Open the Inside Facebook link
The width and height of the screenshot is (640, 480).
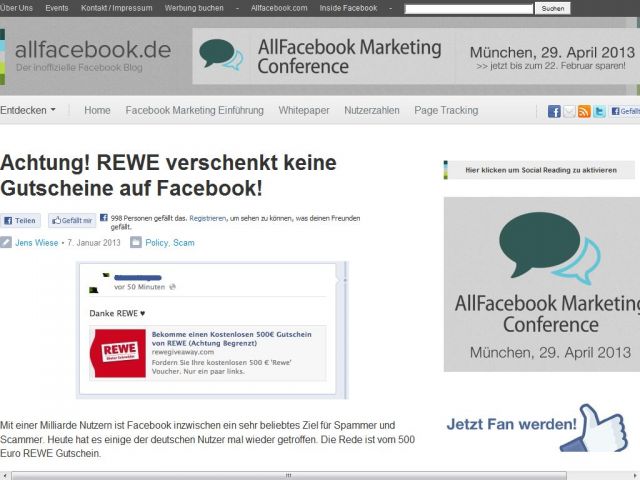tap(348, 8)
